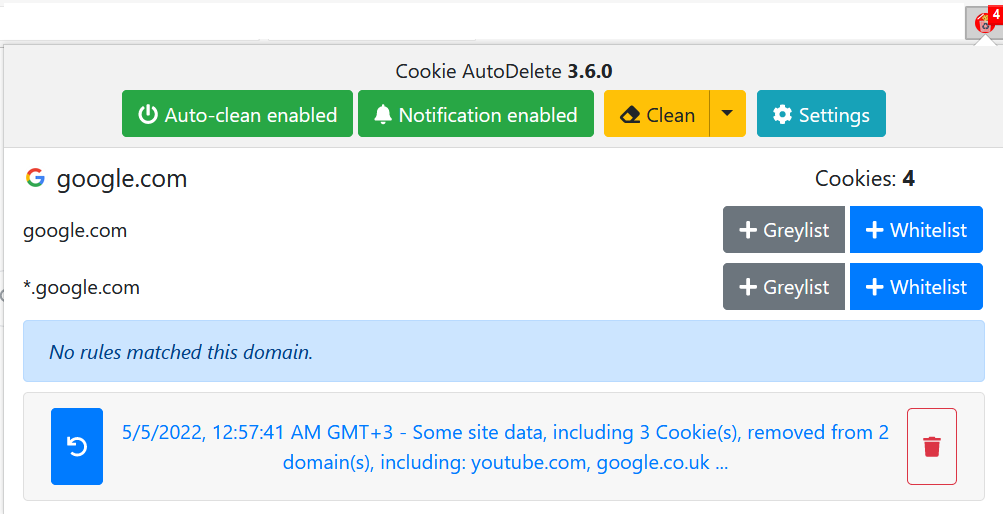Toggle the Notification enabled button
This screenshot has height=514, width=1003.
tap(476, 114)
